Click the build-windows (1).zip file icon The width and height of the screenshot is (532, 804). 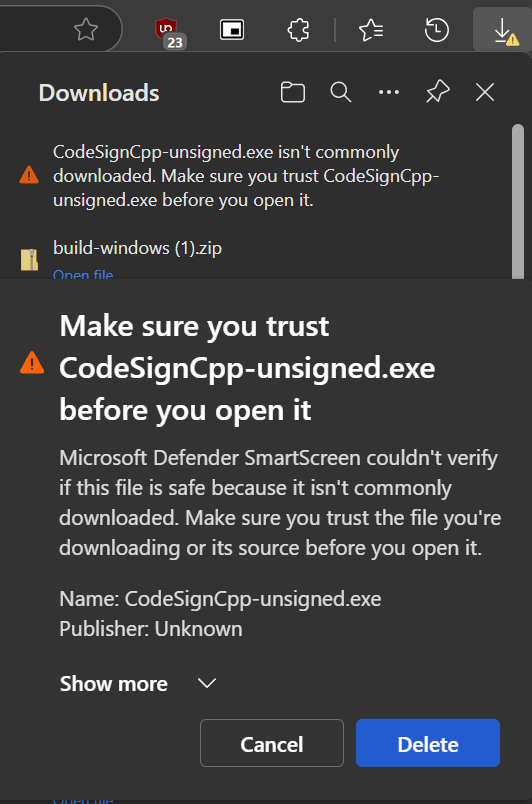tap(29, 259)
